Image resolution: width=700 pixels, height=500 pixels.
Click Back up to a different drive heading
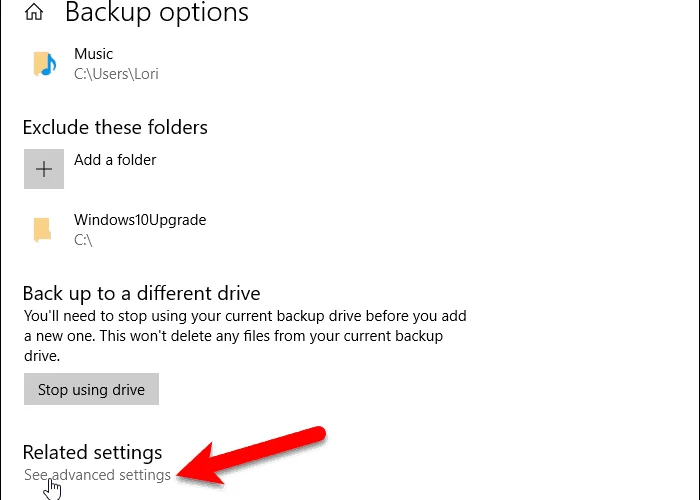pyautogui.click(x=142, y=293)
